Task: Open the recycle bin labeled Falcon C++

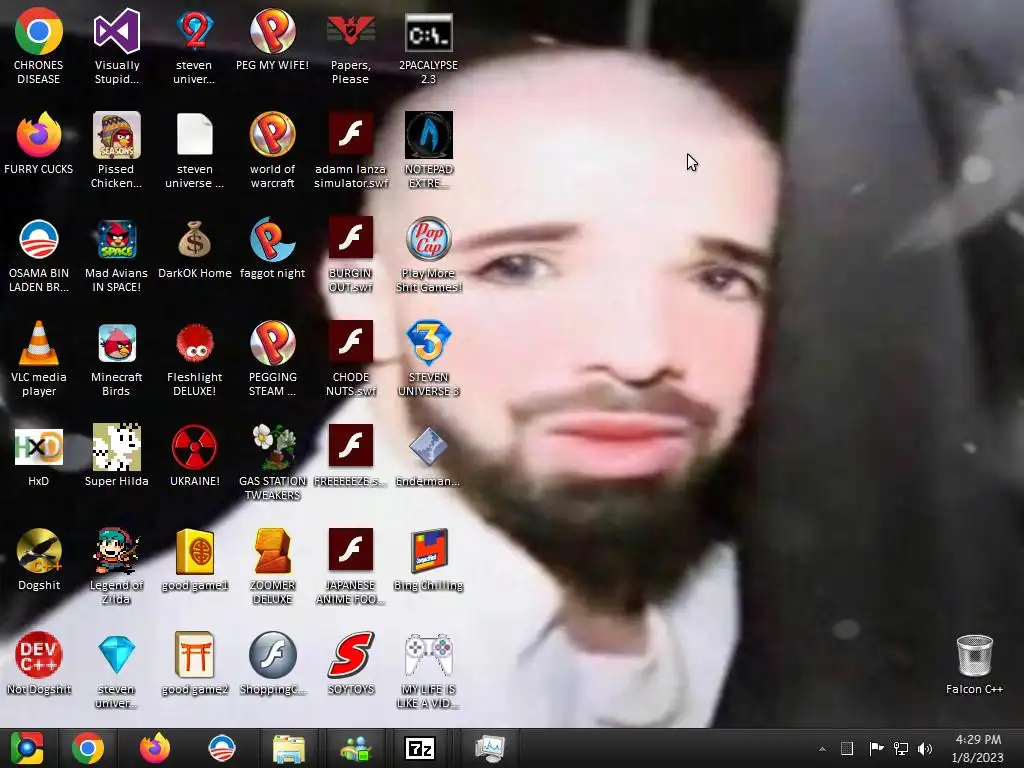Action: pyautogui.click(x=974, y=655)
